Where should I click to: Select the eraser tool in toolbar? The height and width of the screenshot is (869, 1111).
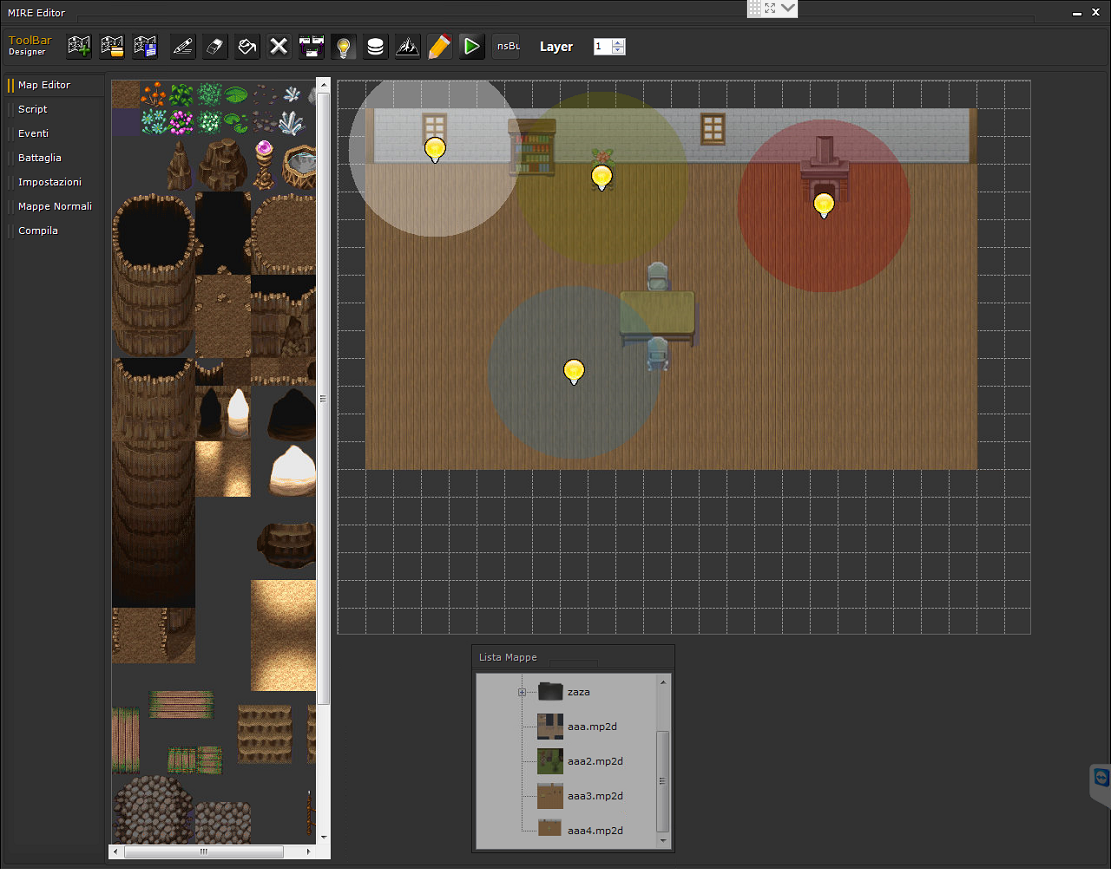(x=214, y=46)
